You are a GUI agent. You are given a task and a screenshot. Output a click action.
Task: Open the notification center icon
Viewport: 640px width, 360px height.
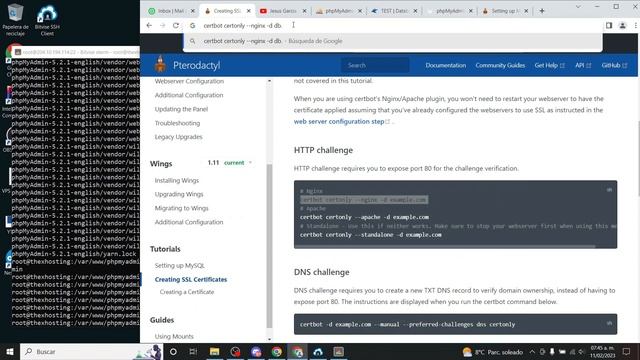[627, 351]
